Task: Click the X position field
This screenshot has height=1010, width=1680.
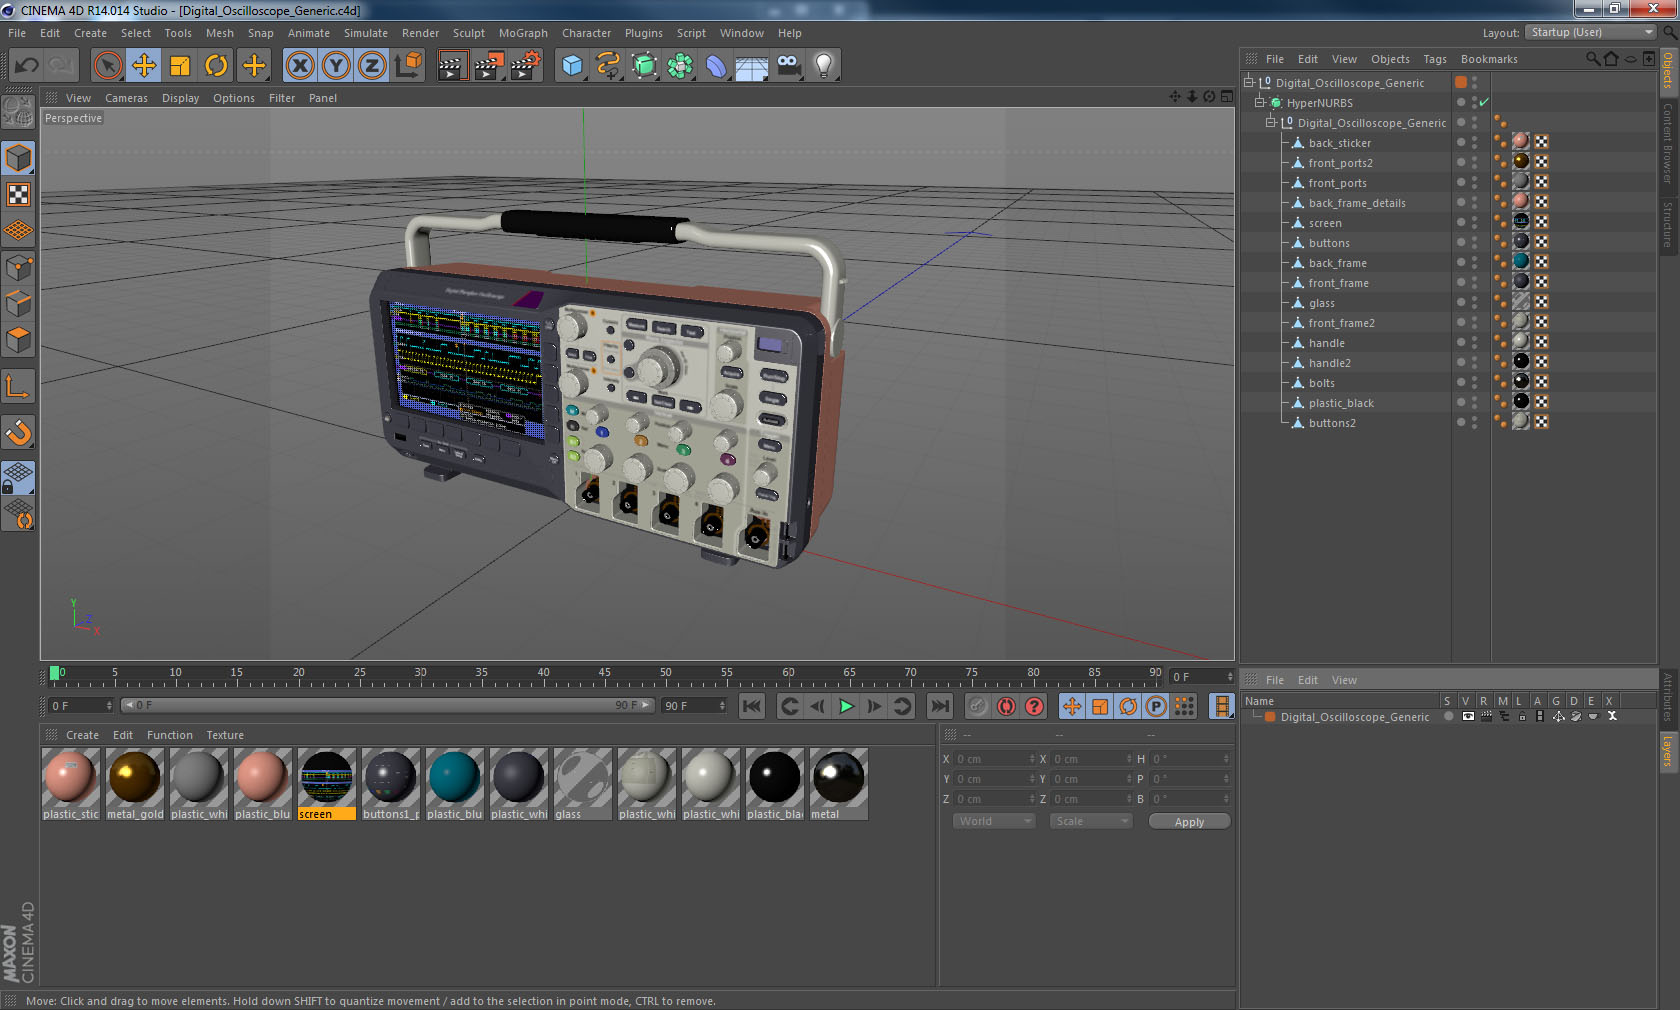Action: coord(993,759)
